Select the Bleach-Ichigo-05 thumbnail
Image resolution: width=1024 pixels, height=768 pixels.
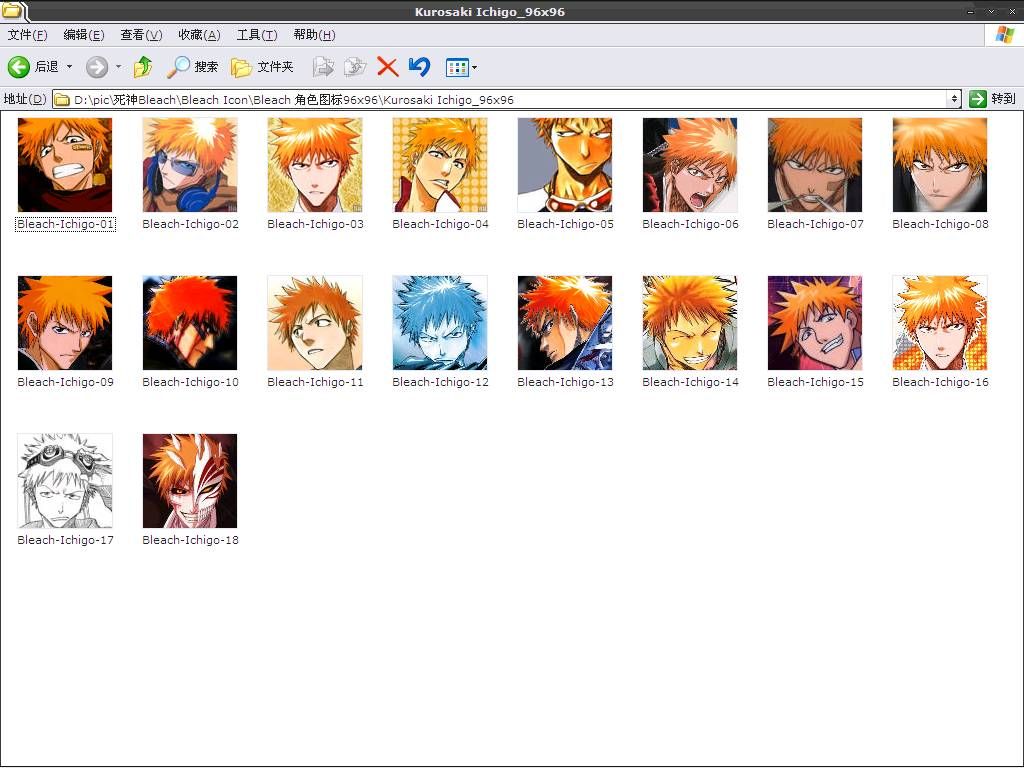tap(565, 165)
